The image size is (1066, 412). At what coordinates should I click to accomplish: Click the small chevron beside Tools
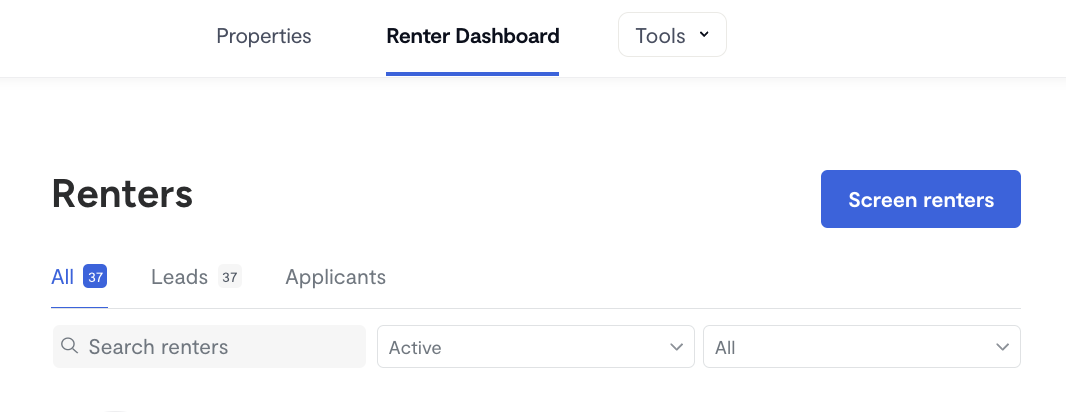pos(704,34)
